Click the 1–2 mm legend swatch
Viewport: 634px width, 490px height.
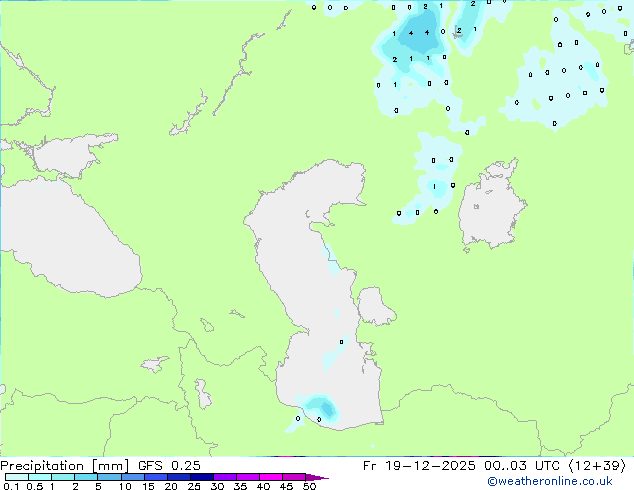63,477
